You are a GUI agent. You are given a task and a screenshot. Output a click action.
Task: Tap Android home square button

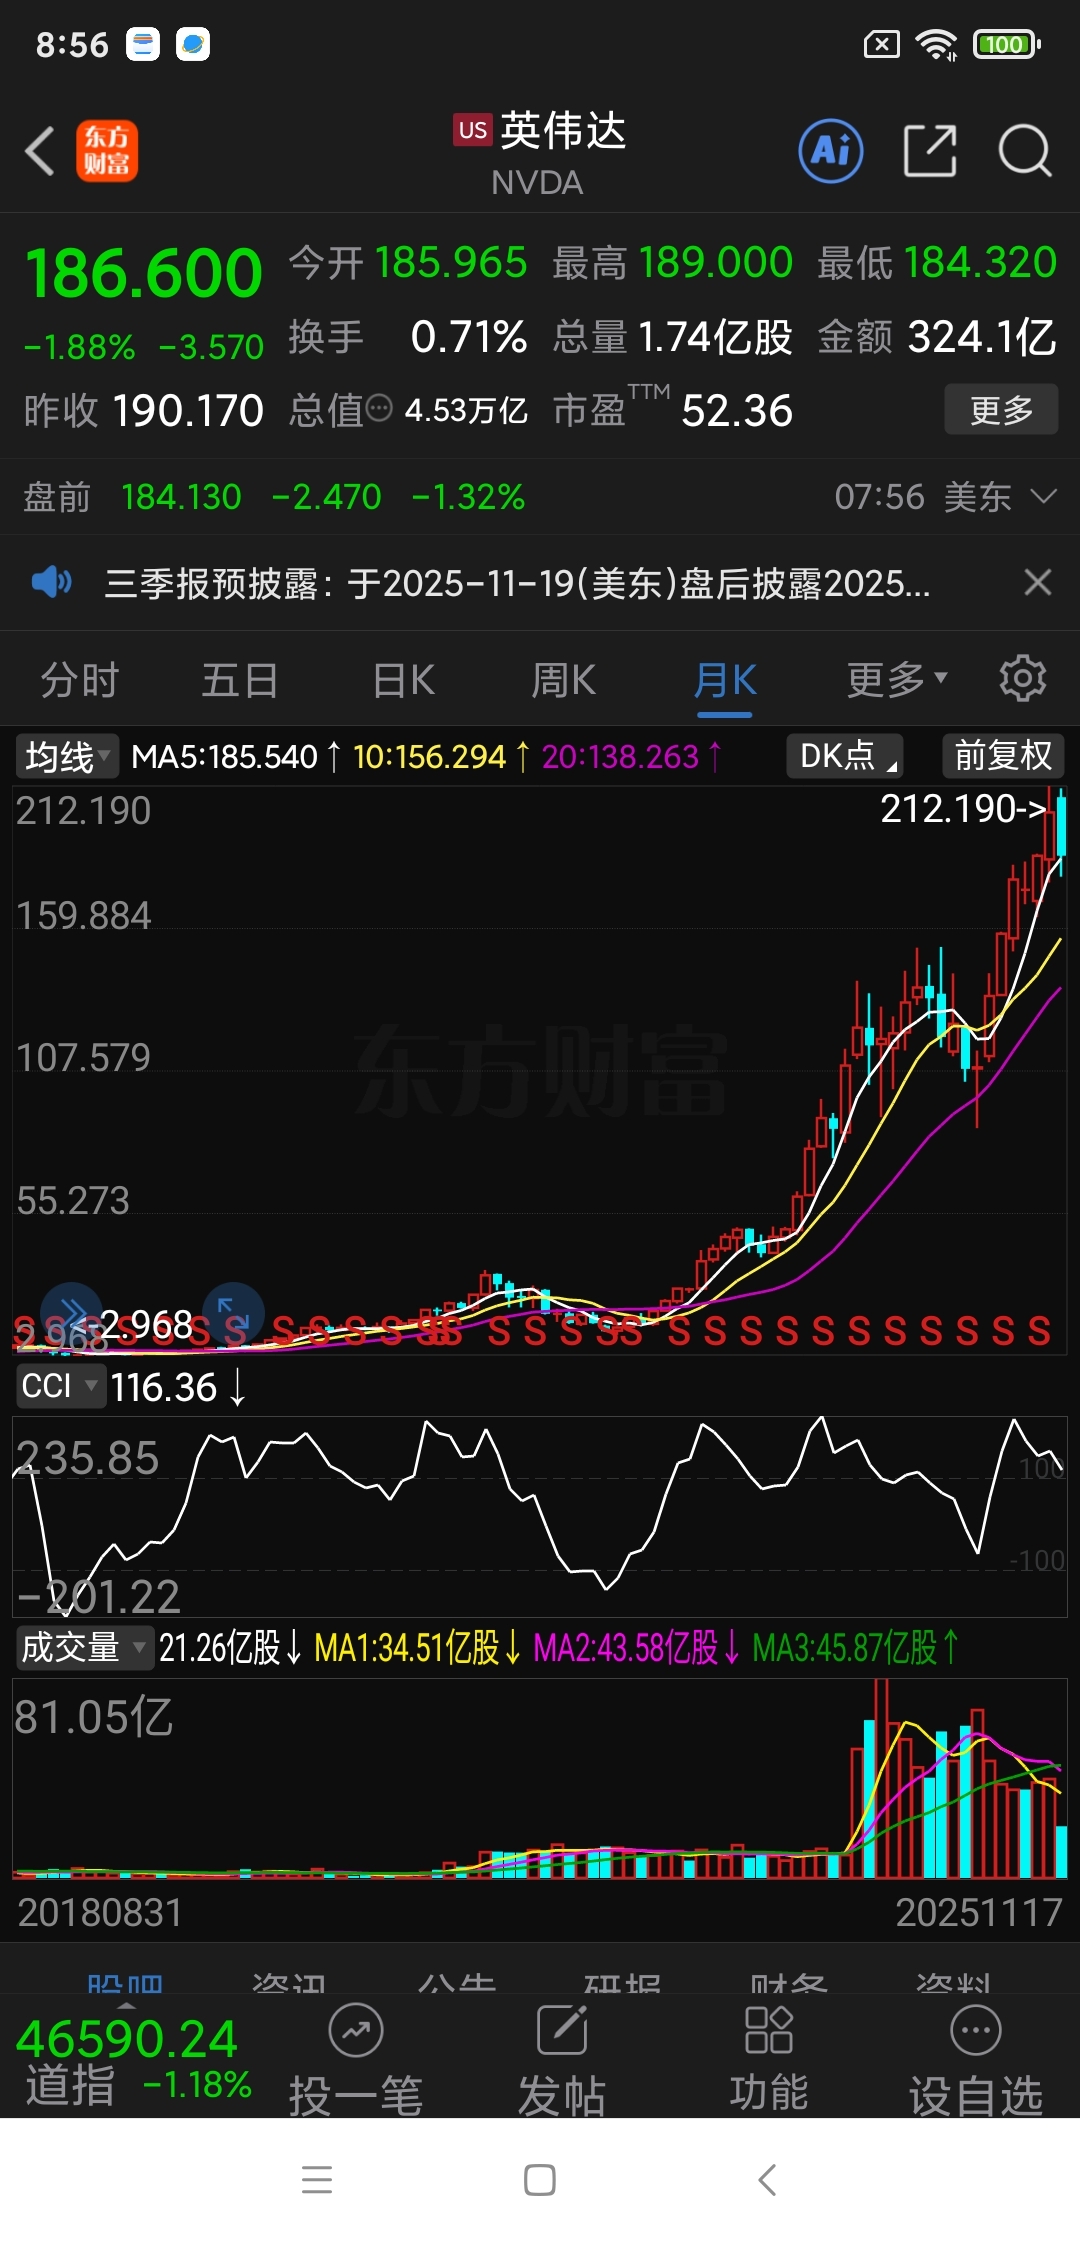point(540,2180)
